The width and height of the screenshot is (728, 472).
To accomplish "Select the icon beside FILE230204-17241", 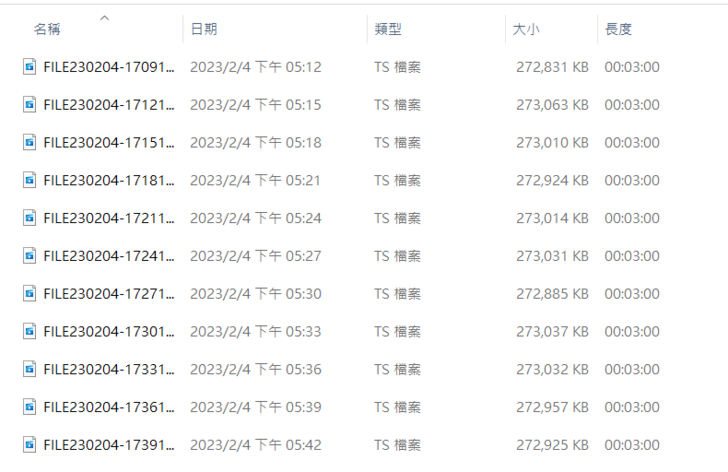I will tap(29, 256).
